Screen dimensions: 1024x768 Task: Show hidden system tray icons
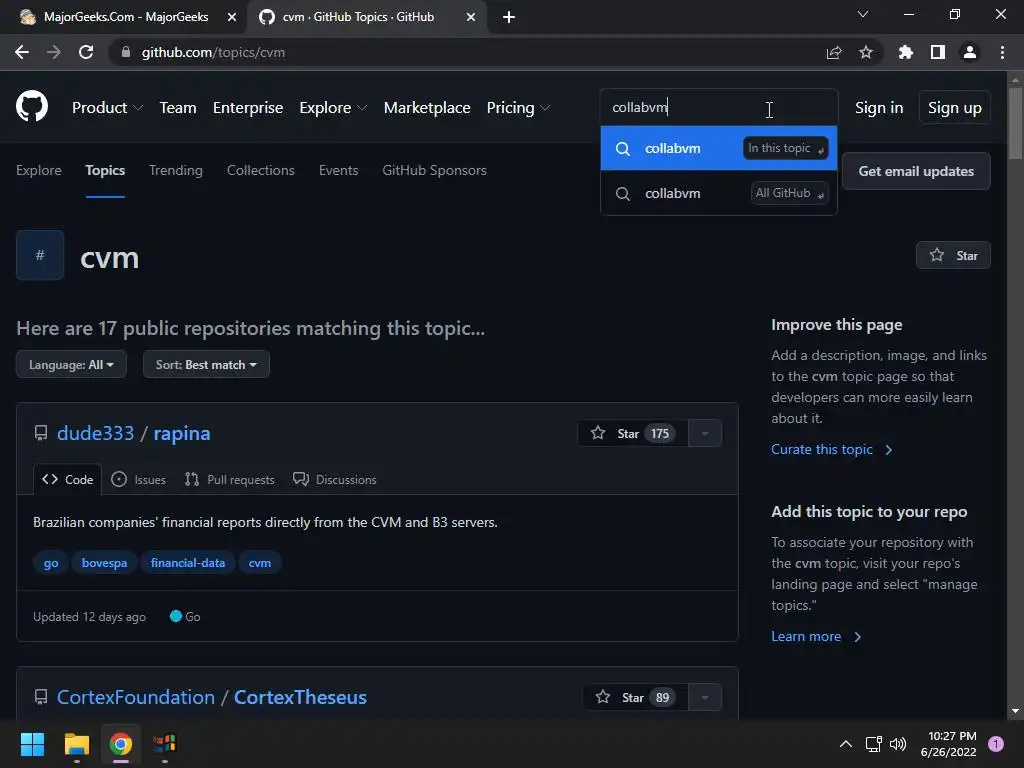click(846, 744)
